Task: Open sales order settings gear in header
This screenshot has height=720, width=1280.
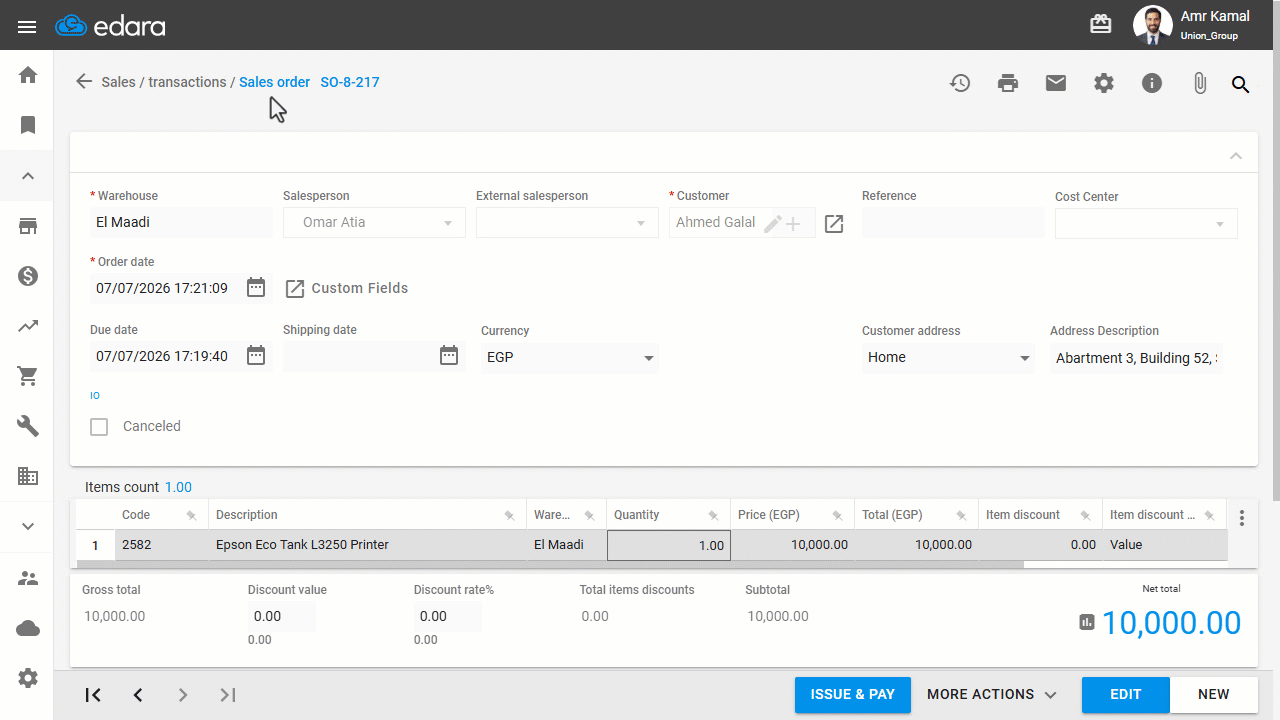Action: [1104, 83]
